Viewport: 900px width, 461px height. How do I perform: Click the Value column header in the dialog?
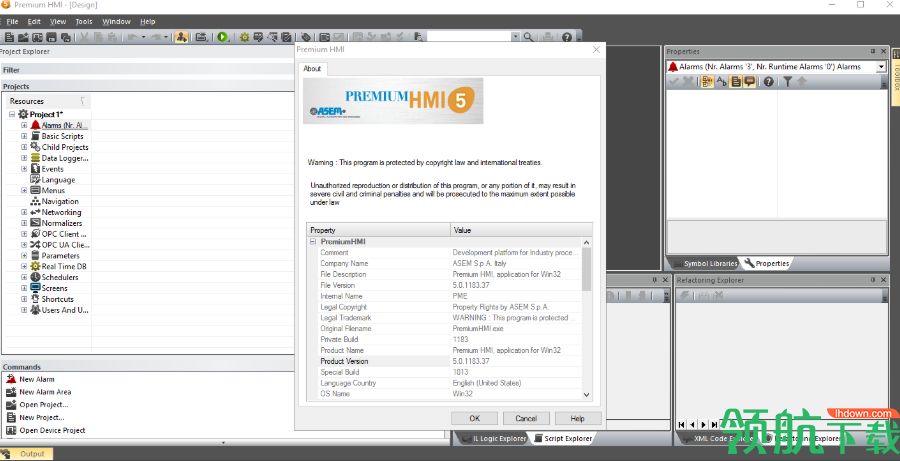tap(521, 230)
